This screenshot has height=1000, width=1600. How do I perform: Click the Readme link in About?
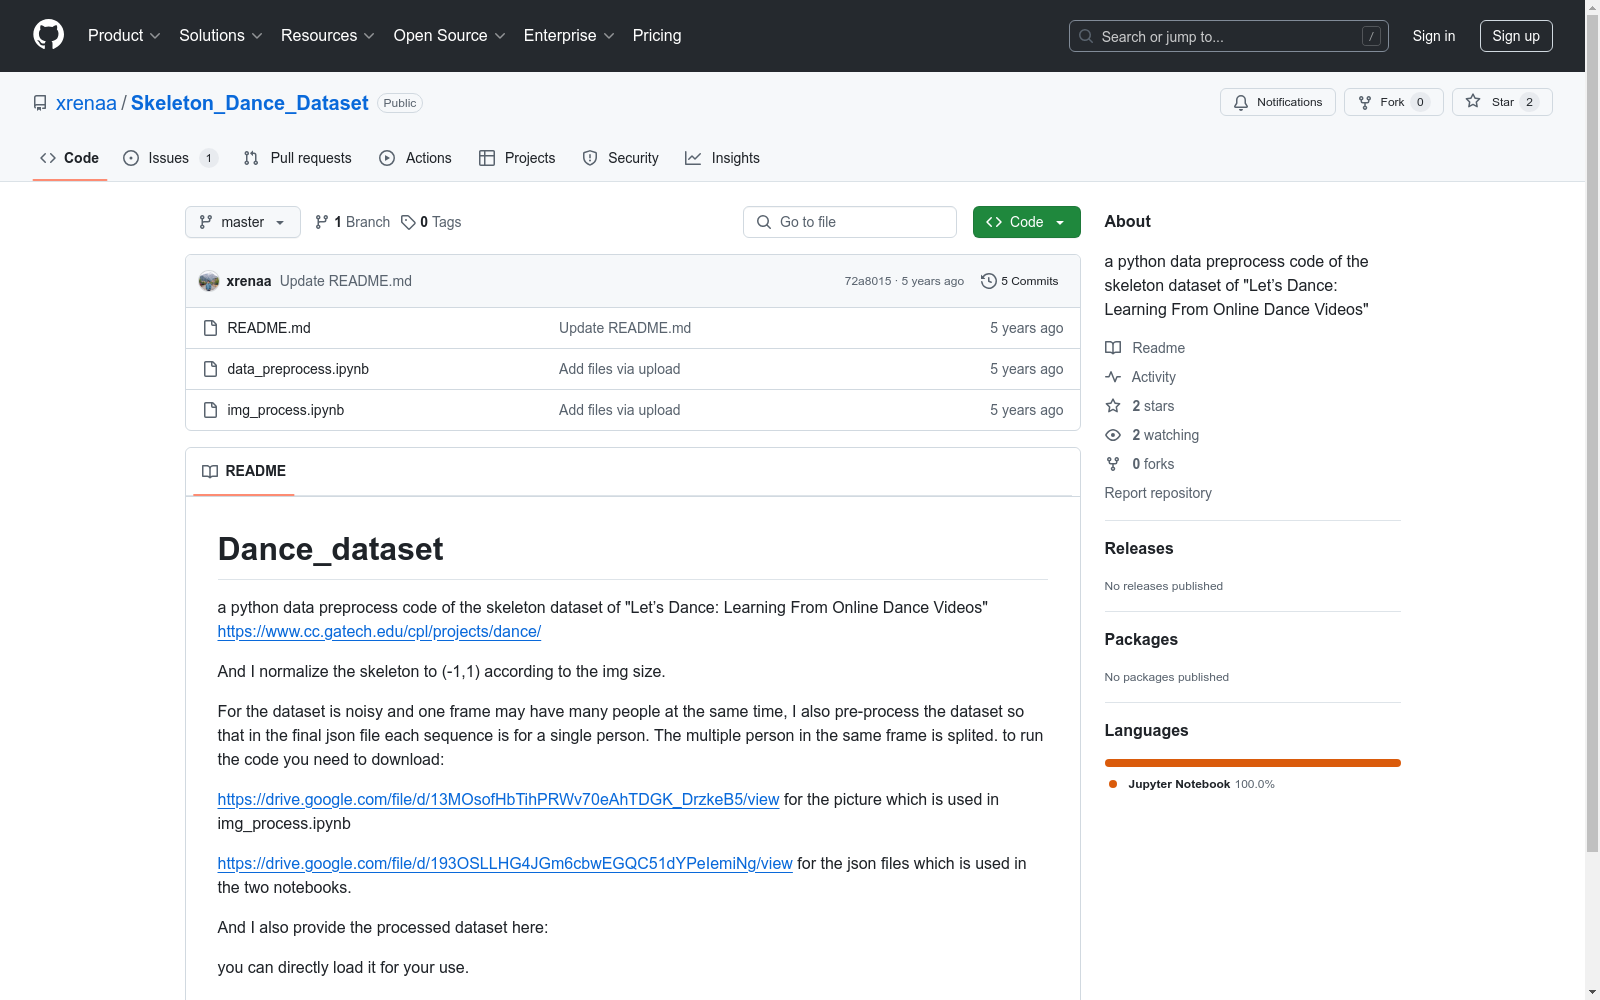[x=1145, y=348]
